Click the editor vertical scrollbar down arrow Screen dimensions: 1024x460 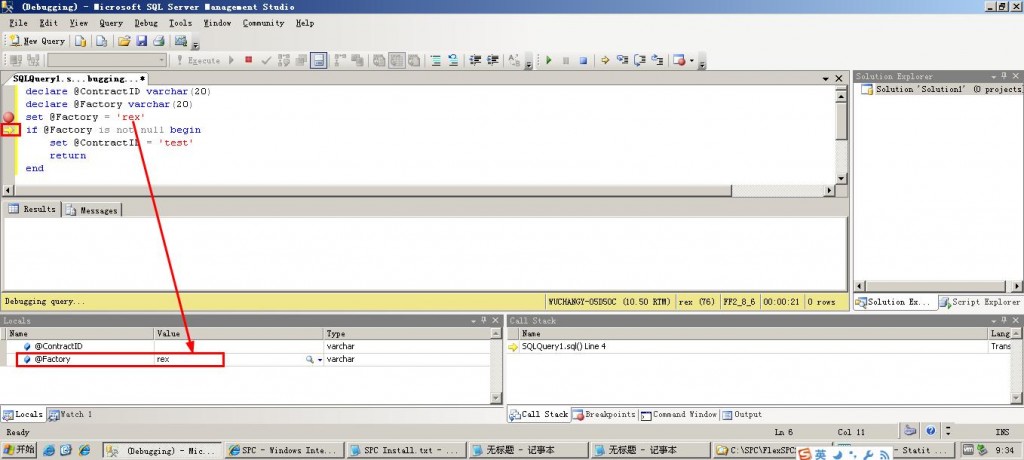pos(841,178)
